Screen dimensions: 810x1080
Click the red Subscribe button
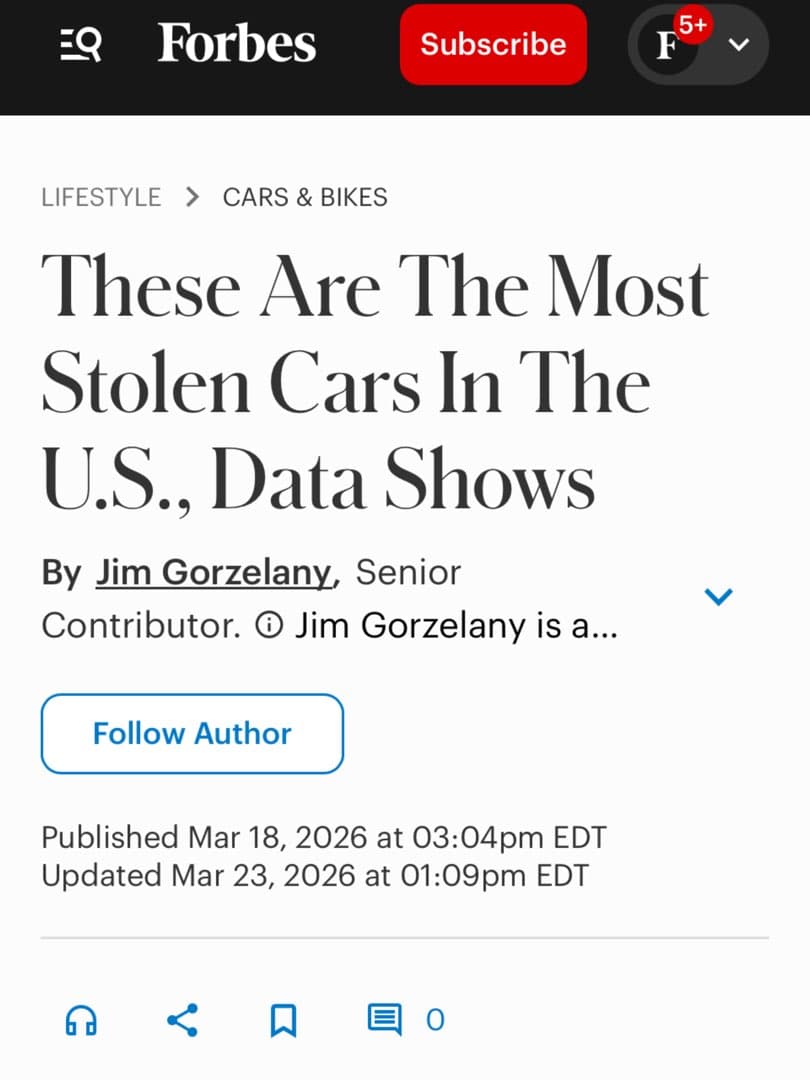[493, 45]
